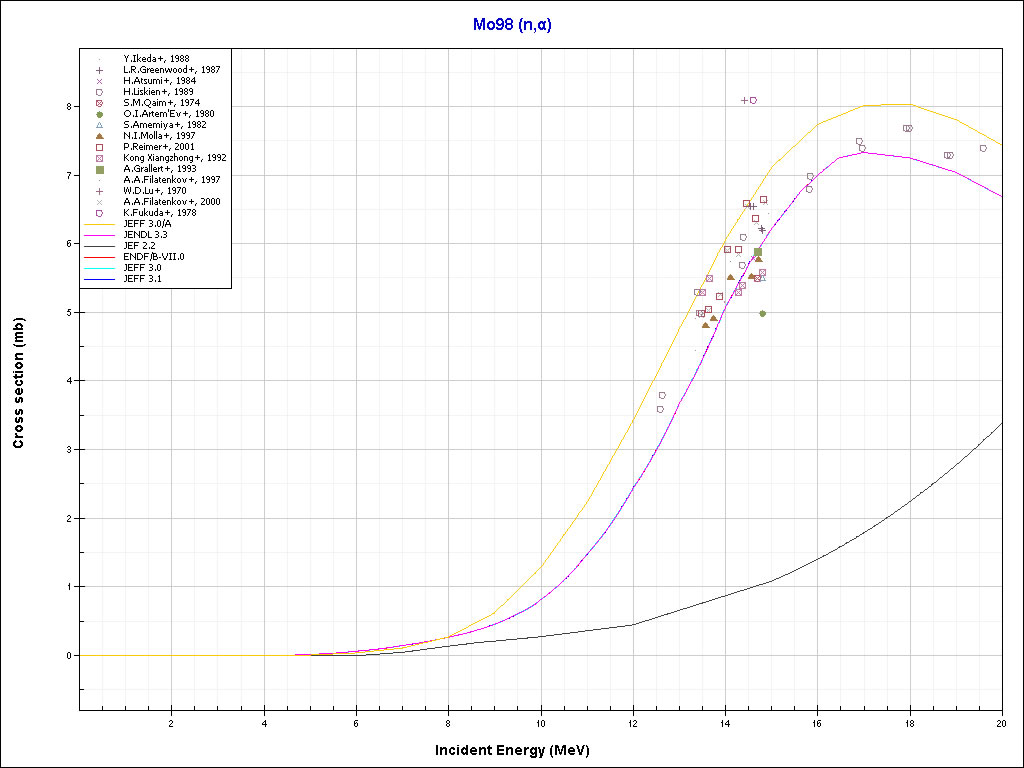This screenshot has width=1024, height=768.
Task: Click the Mo98 (n,α) chart title
Action: pyautogui.click(x=511, y=24)
